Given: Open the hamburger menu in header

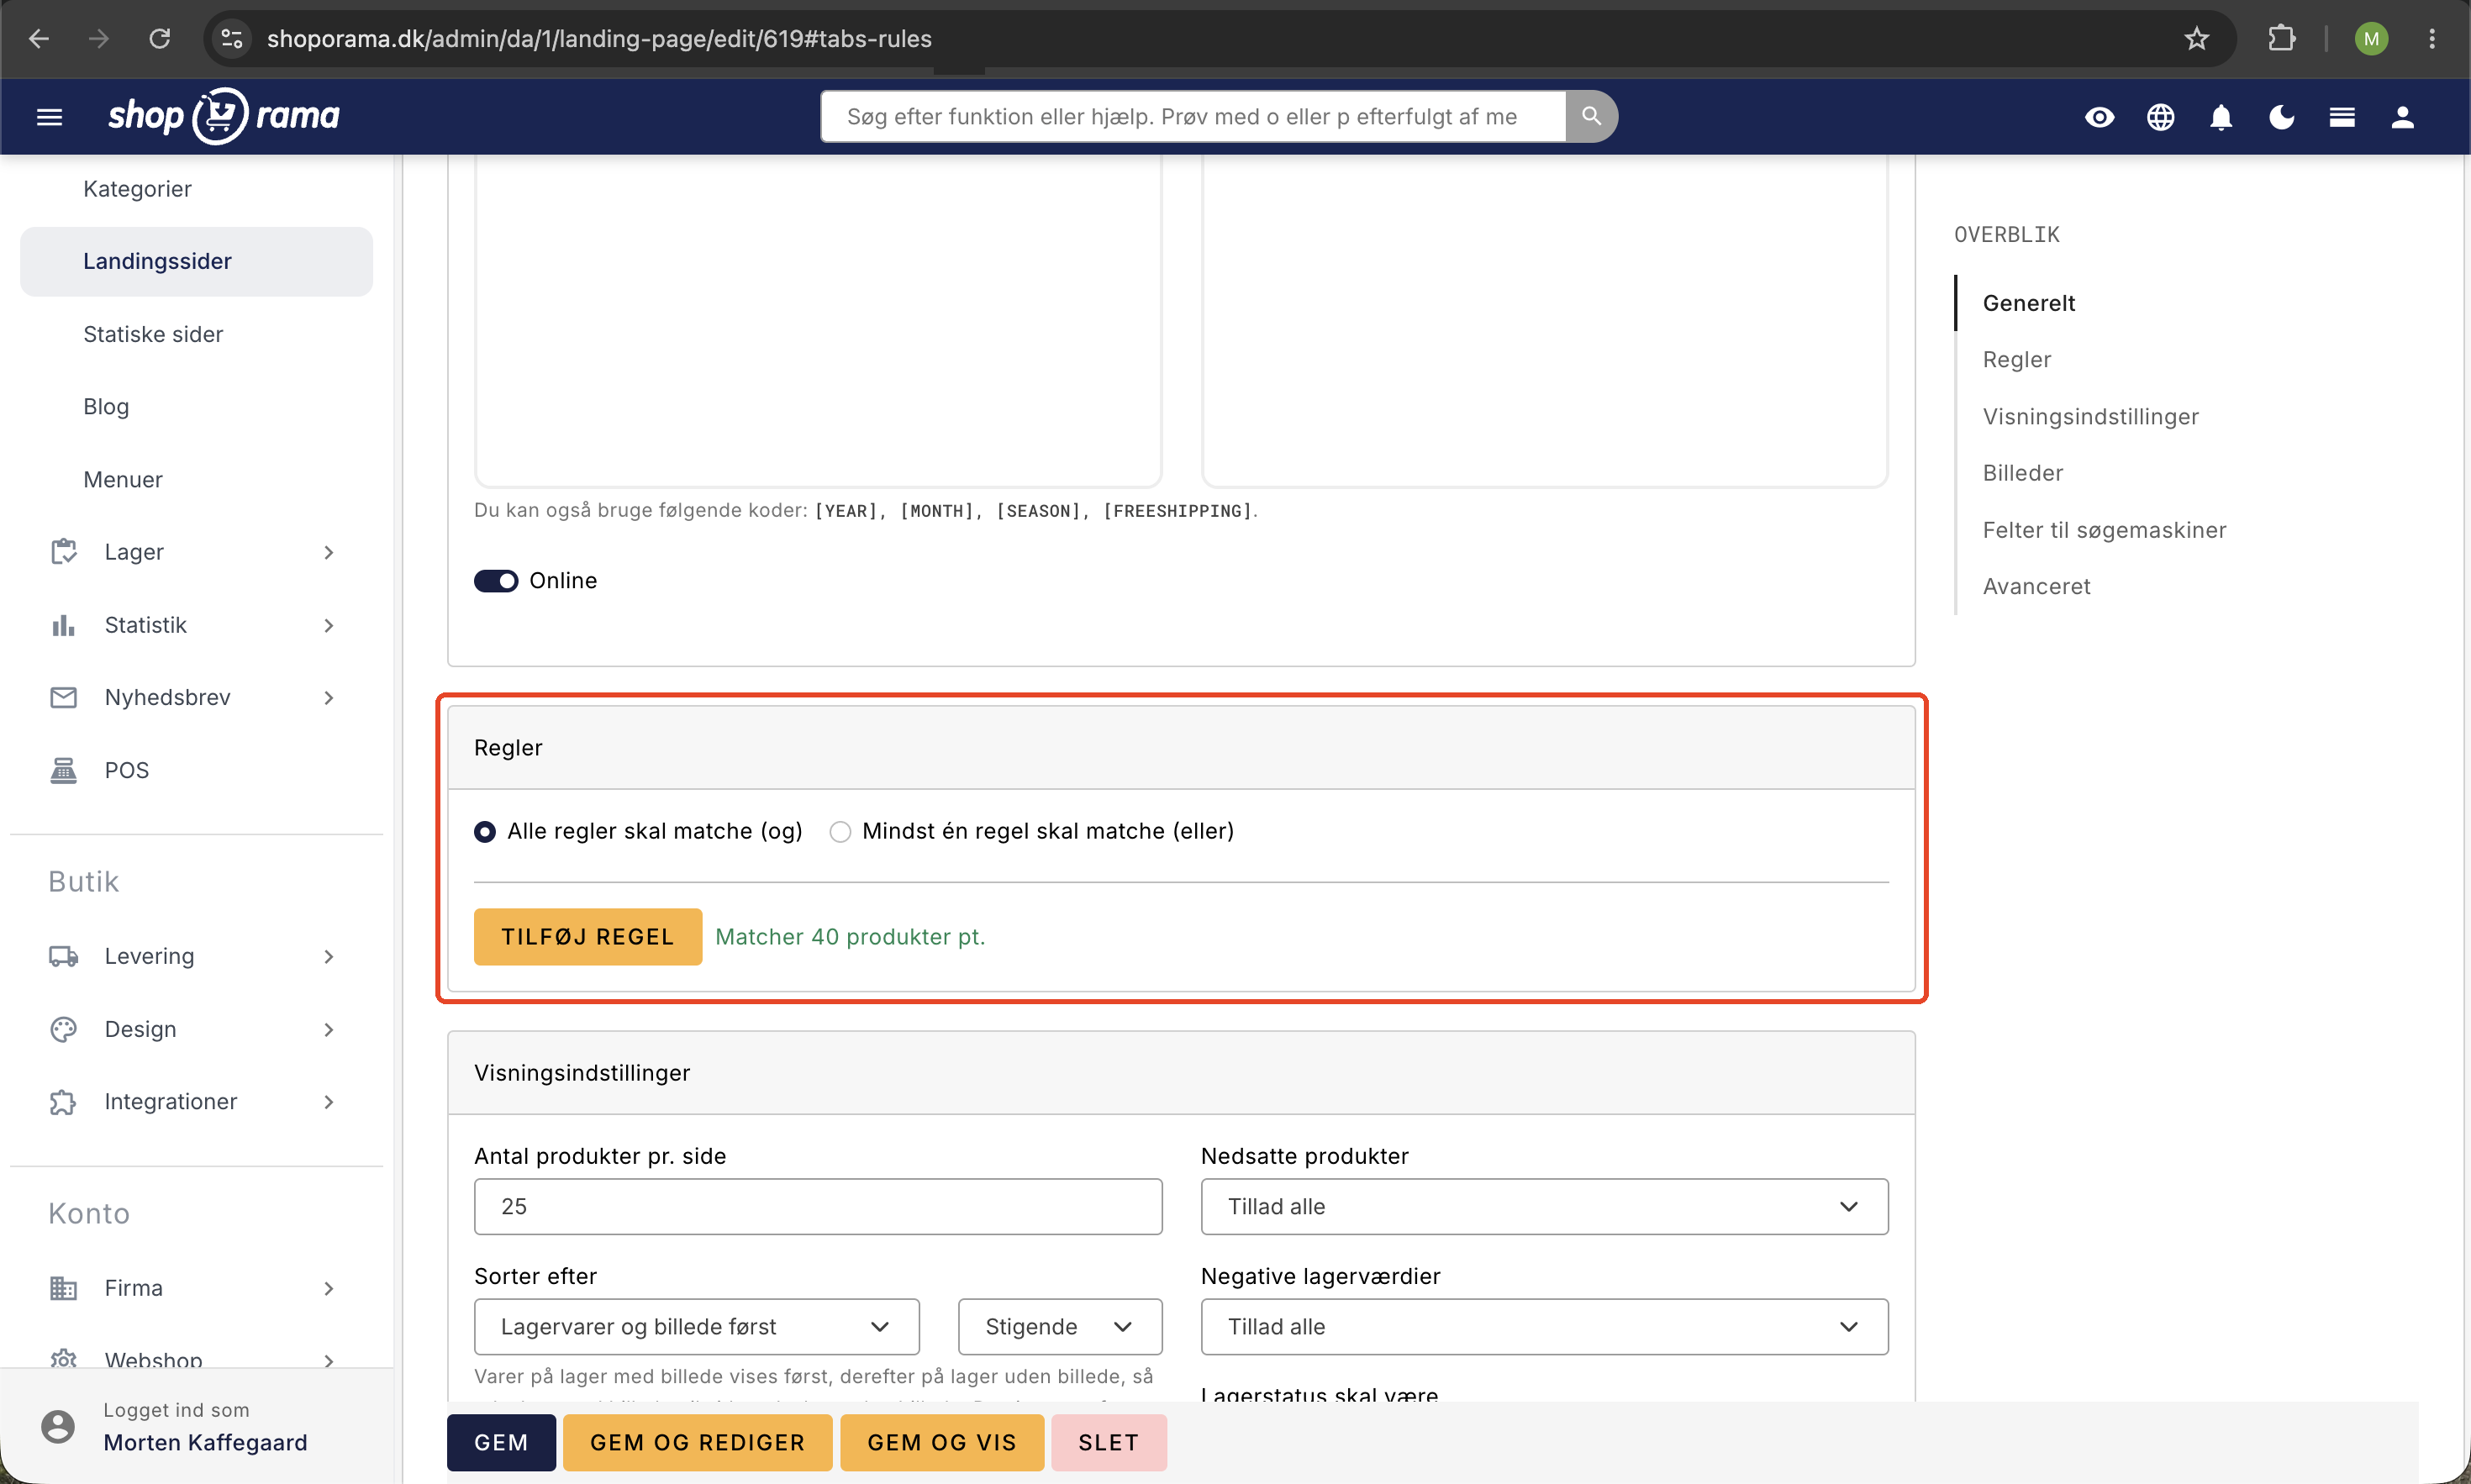Looking at the screenshot, I should (49, 117).
